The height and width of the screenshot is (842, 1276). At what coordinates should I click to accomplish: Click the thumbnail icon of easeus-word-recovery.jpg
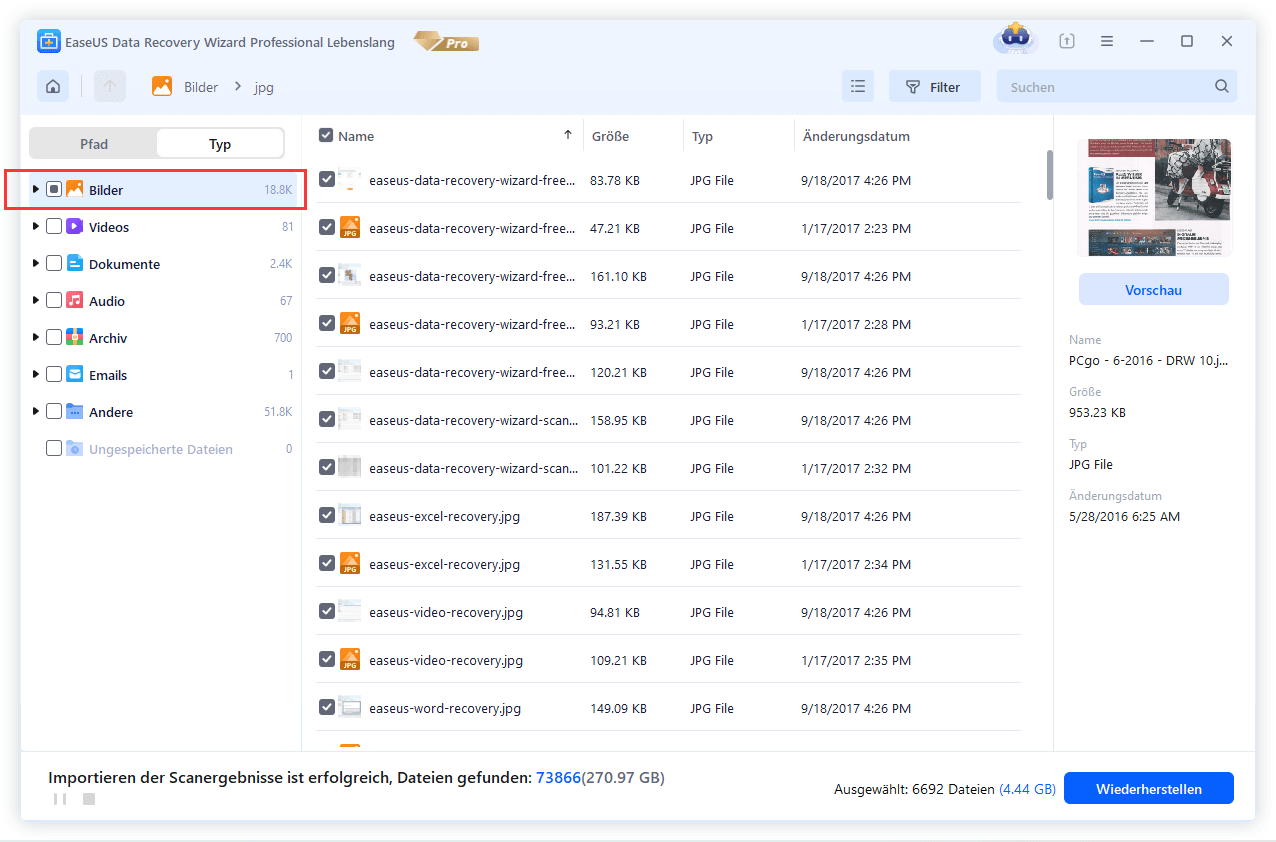pos(349,708)
